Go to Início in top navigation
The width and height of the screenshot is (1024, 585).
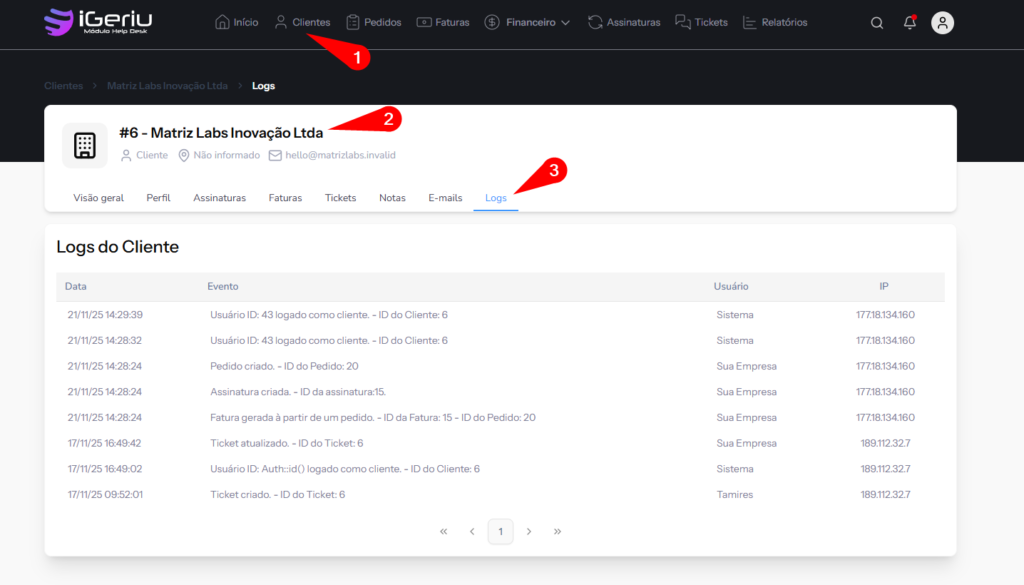pyautogui.click(x=236, y=22)
